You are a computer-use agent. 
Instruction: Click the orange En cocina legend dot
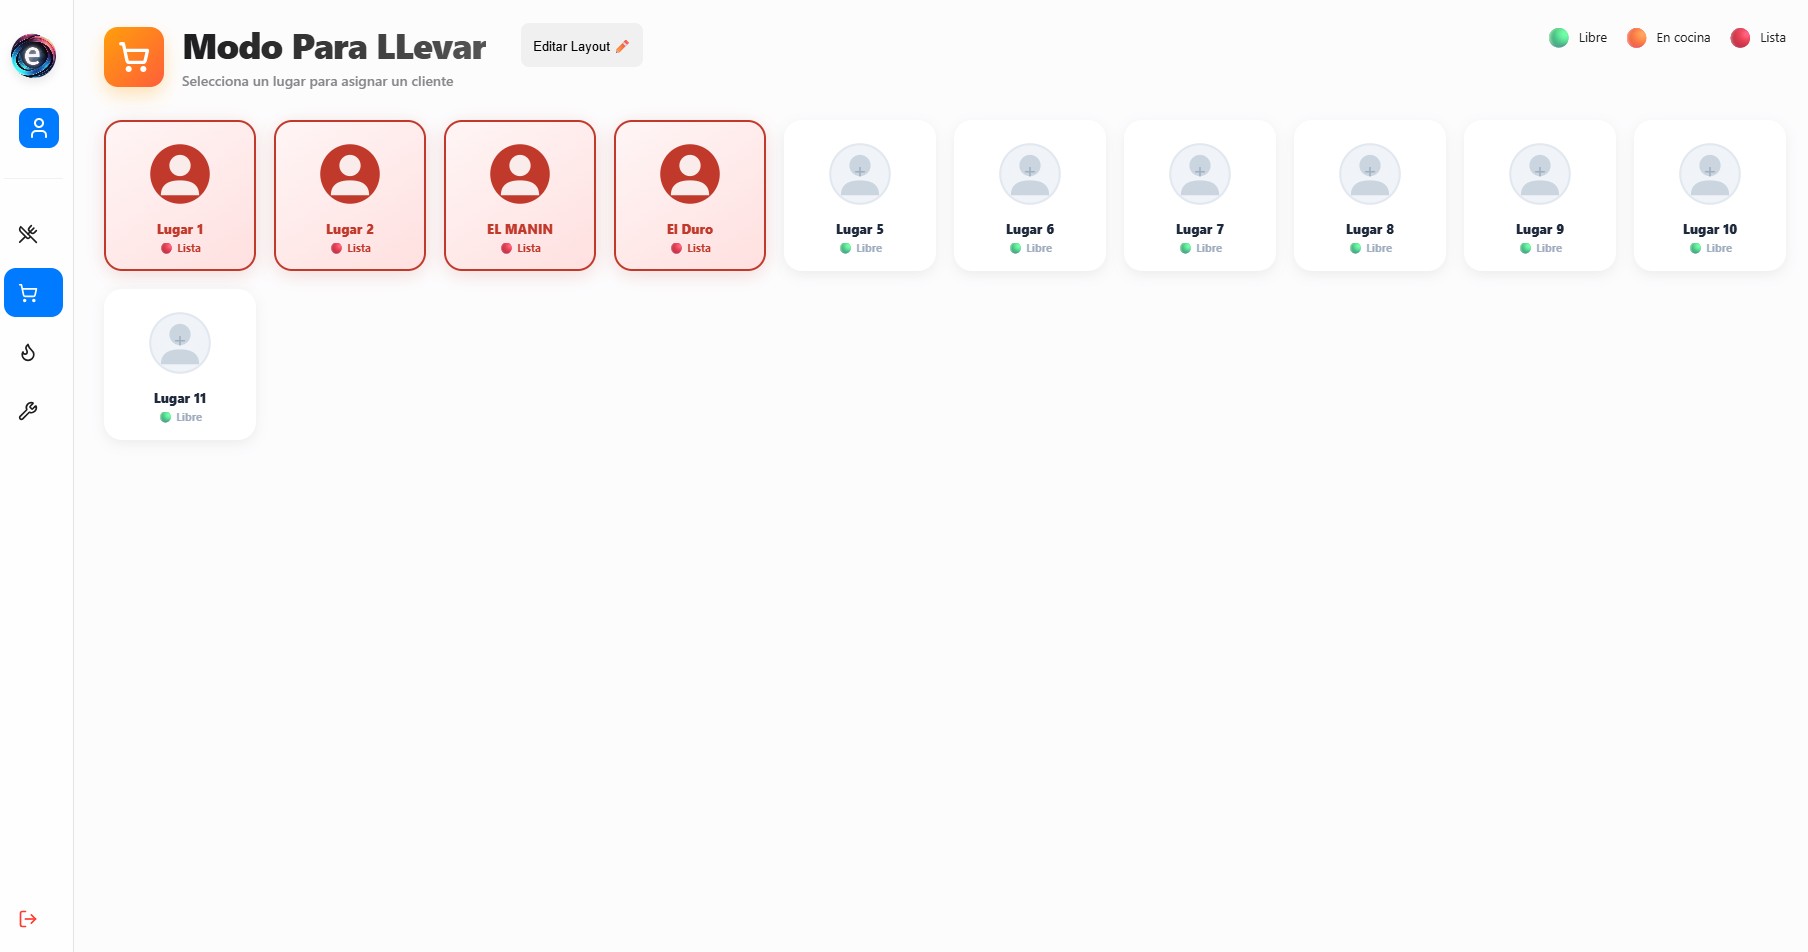point(1636,38)
